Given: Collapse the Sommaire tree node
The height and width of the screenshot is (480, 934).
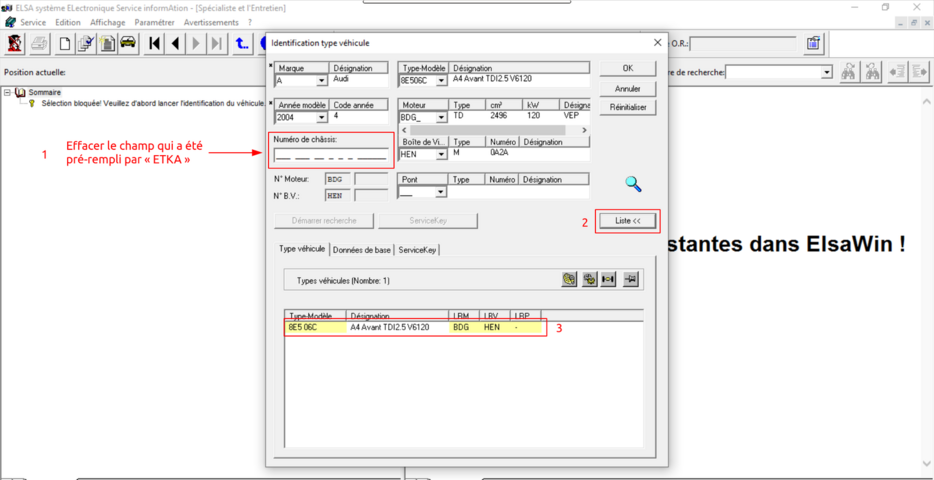Looking at the screenshot, I should pos(7,92).
